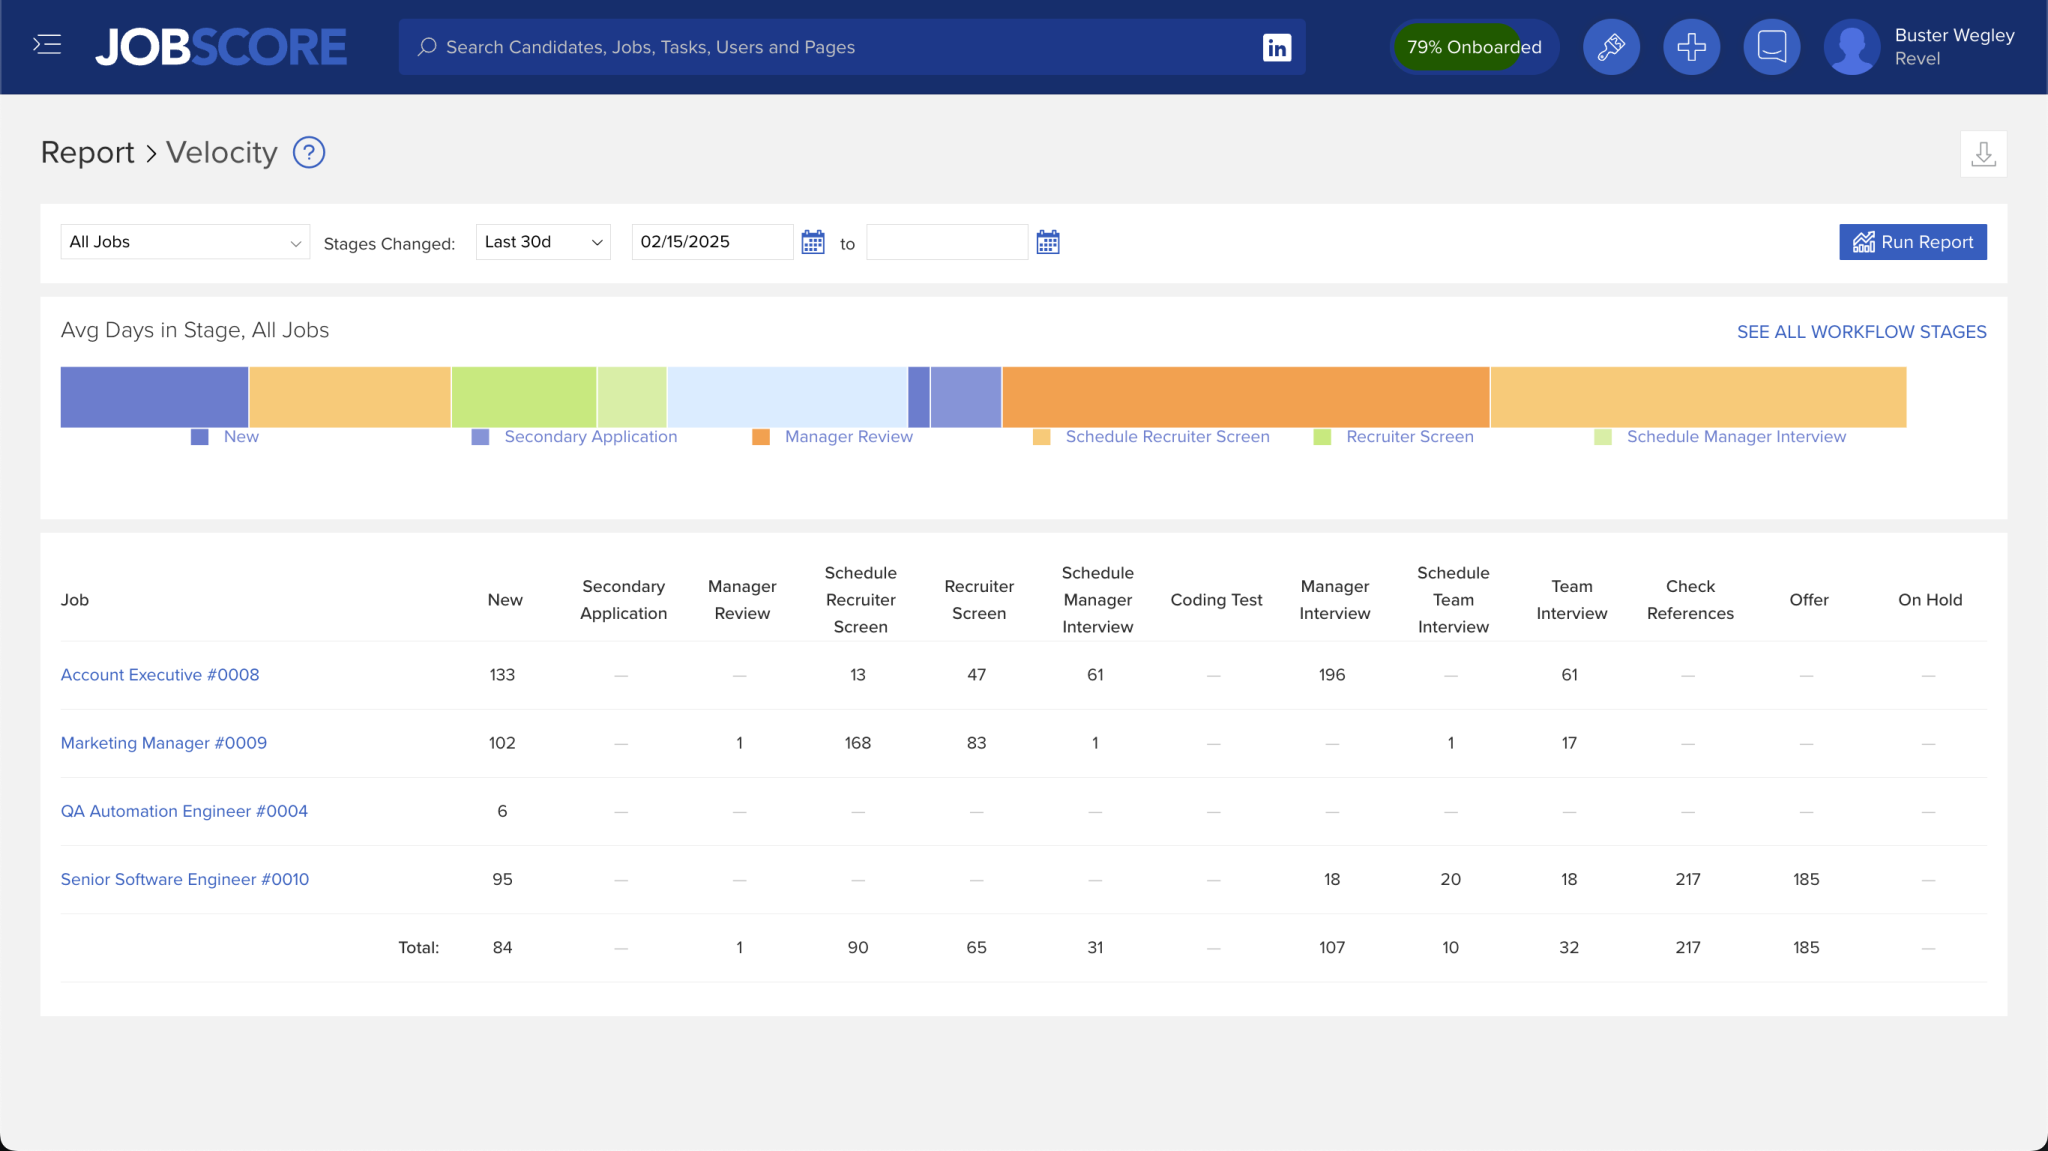Expand the All Jobs dropdown
The width and height of the screenshot is (2048, 1151).
tap(185, 242)
